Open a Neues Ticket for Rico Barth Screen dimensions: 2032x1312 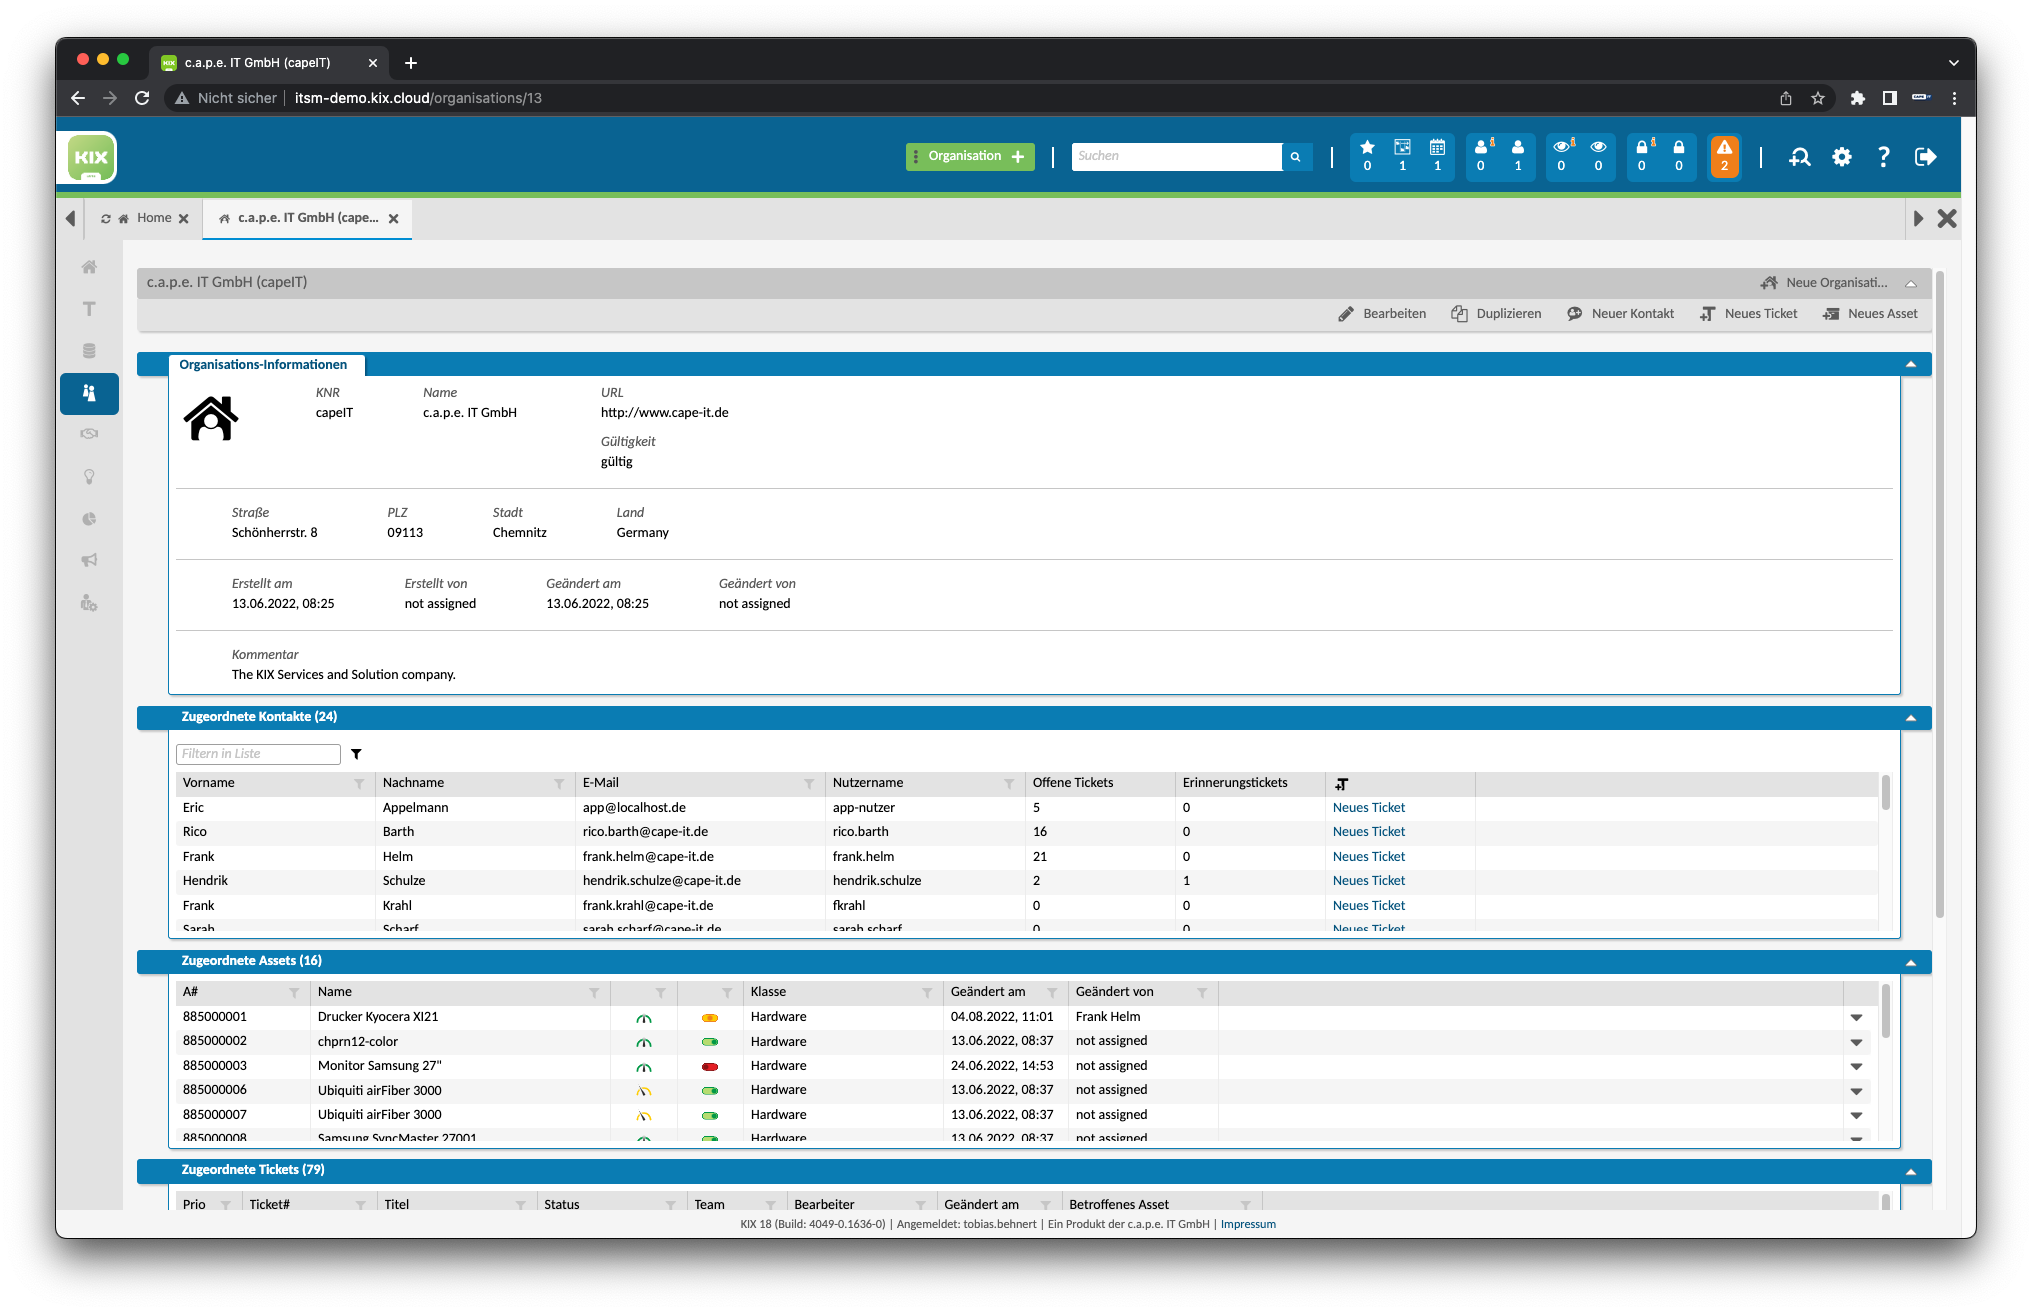(1368, 831)
